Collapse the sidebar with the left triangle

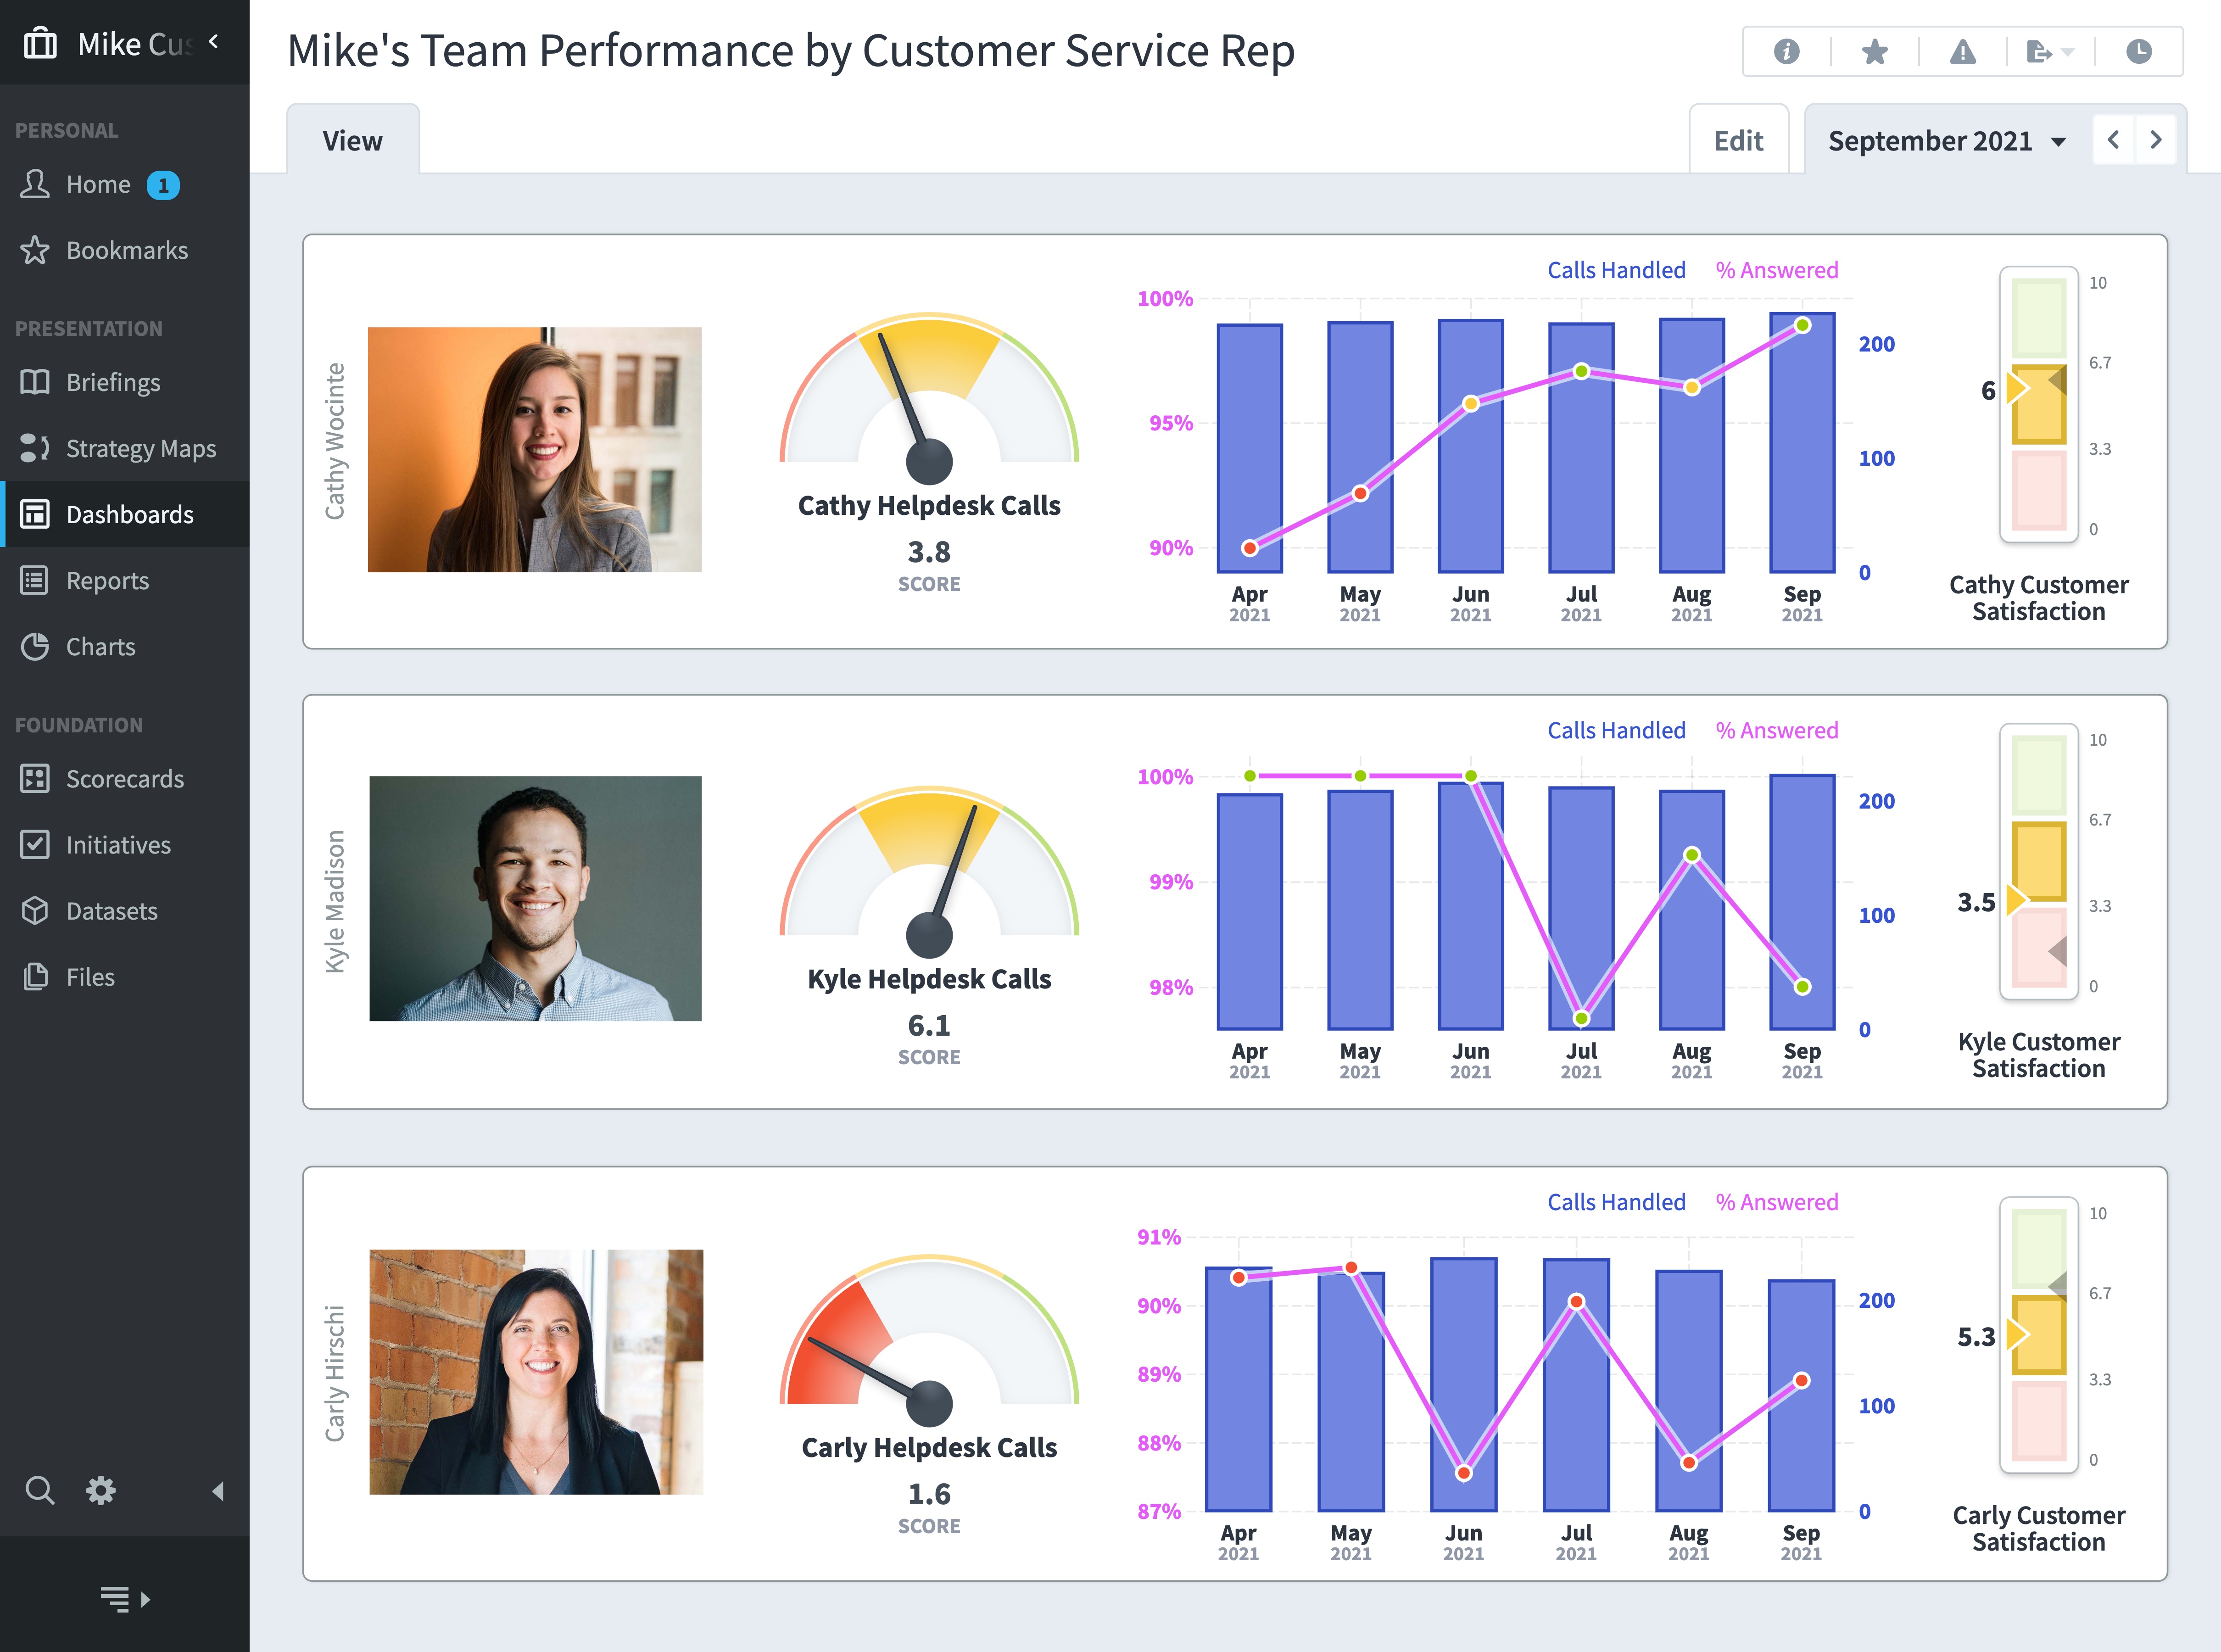click(217, 1491)
